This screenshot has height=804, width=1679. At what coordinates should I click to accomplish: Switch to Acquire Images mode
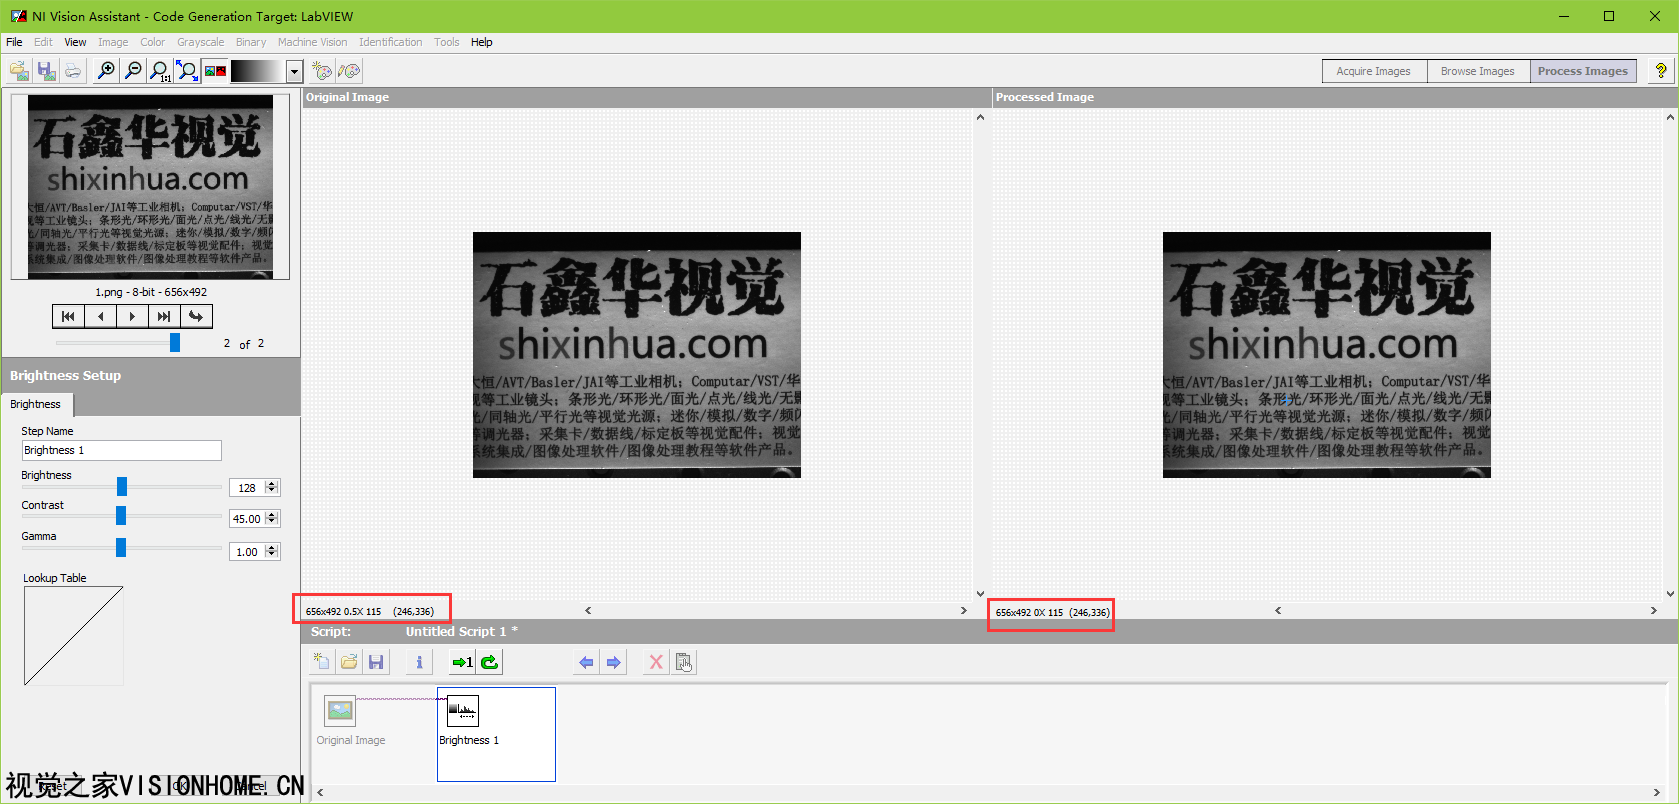coord(1374,71)
